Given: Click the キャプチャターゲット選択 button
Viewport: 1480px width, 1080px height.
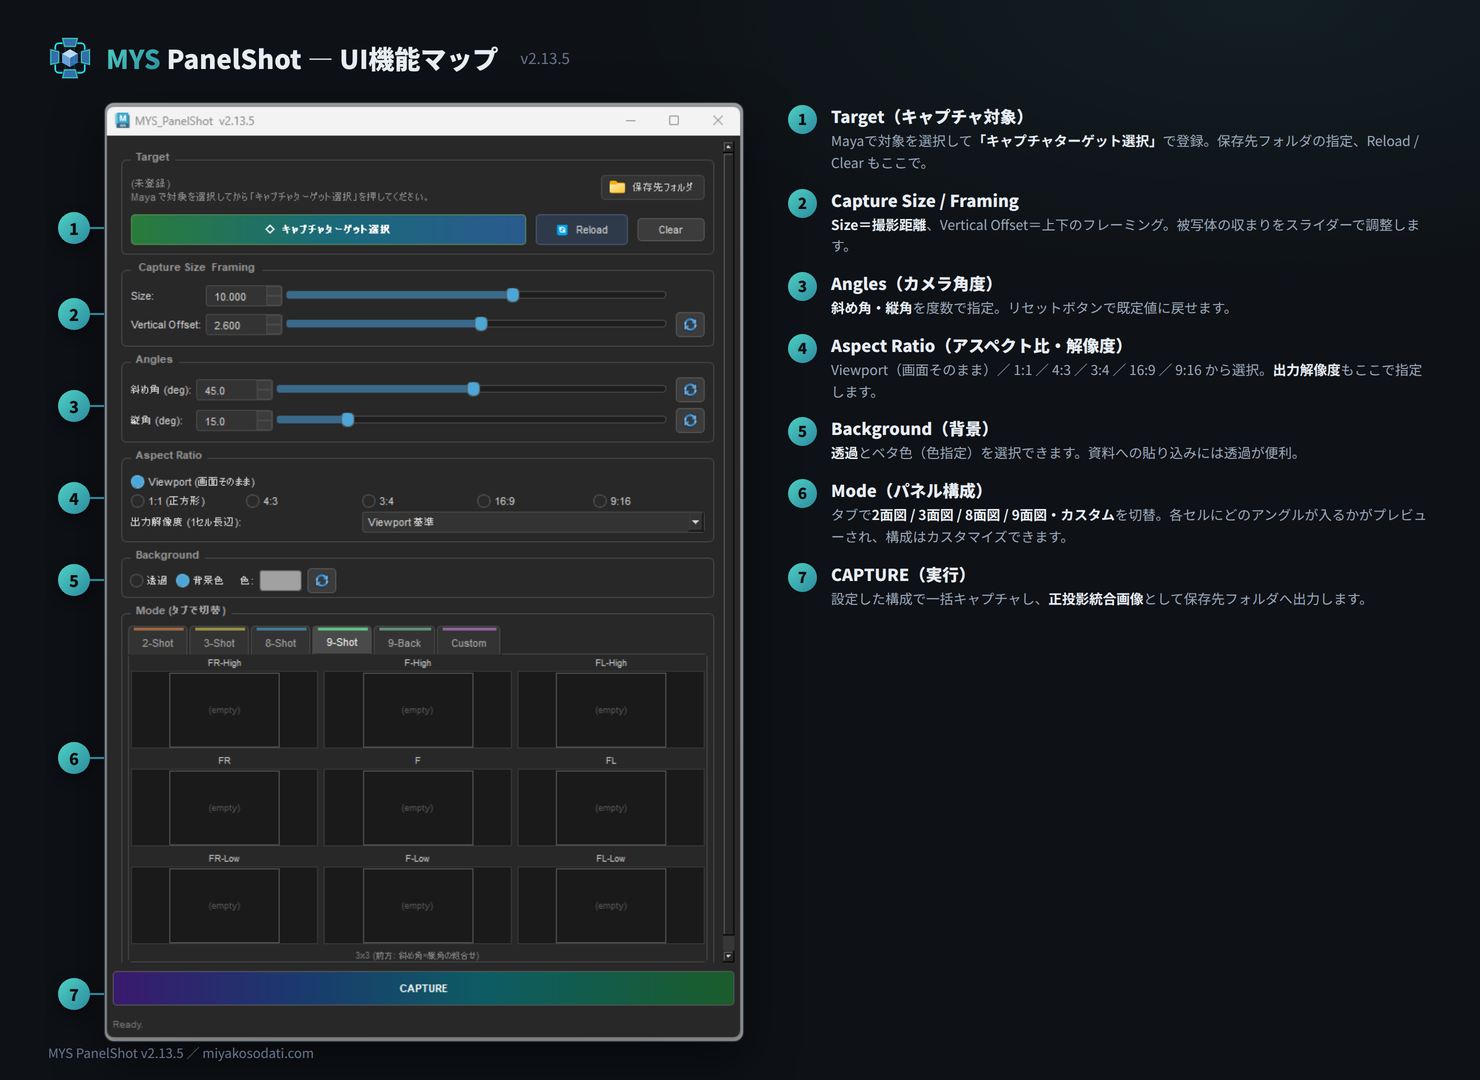Looking at the screenshot, I should (328, 229).
